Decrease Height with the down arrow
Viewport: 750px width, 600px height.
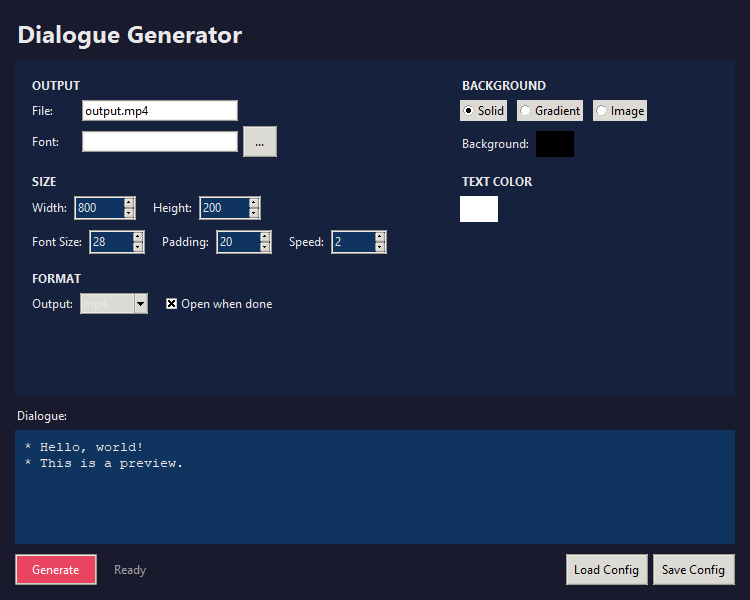254,213
